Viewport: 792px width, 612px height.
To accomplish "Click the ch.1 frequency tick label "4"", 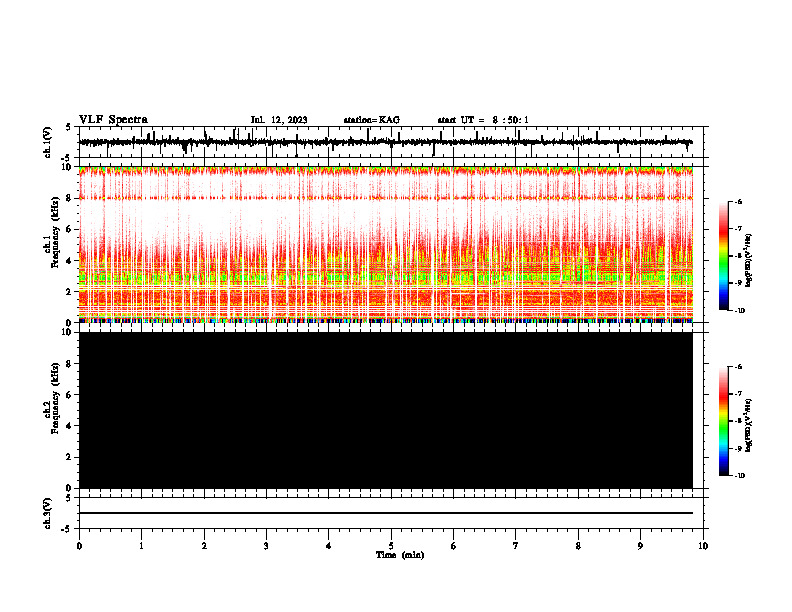I will pos(68,261).
